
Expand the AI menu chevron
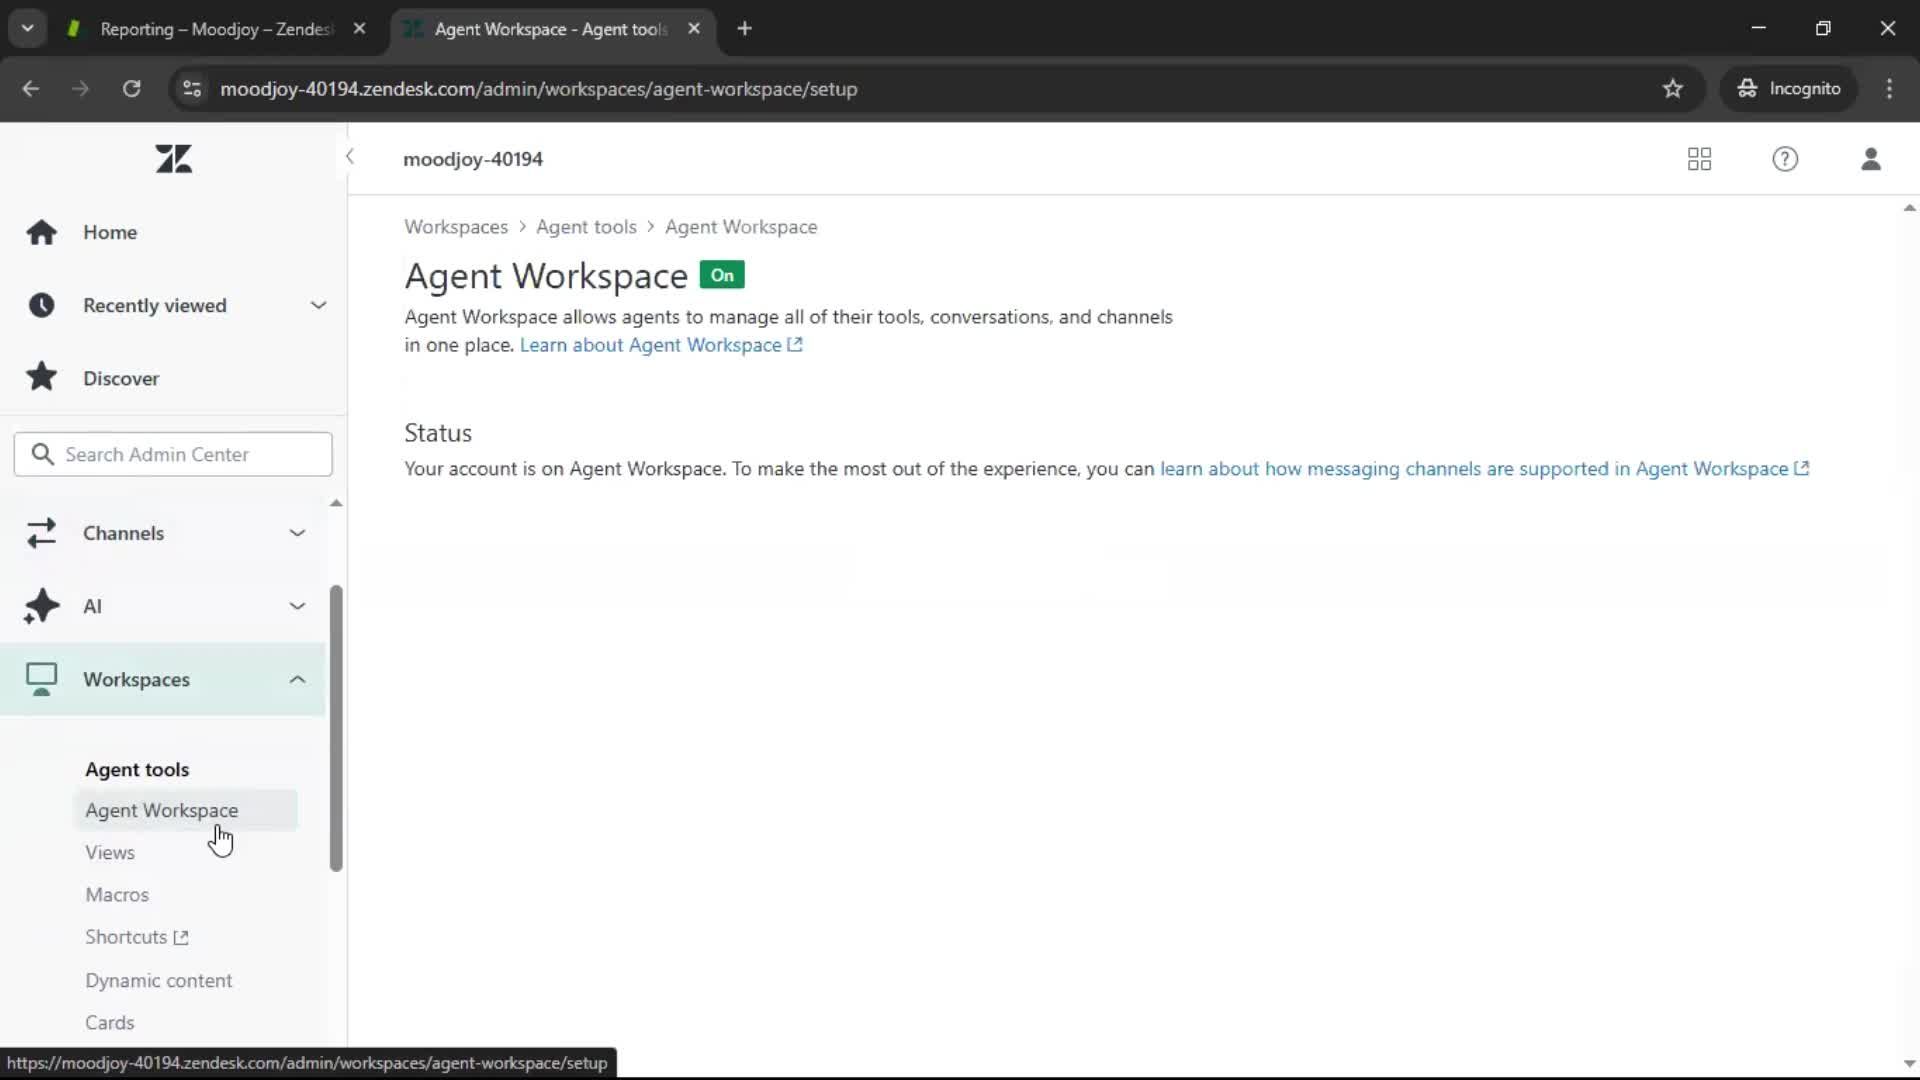(x=297, y=606)
